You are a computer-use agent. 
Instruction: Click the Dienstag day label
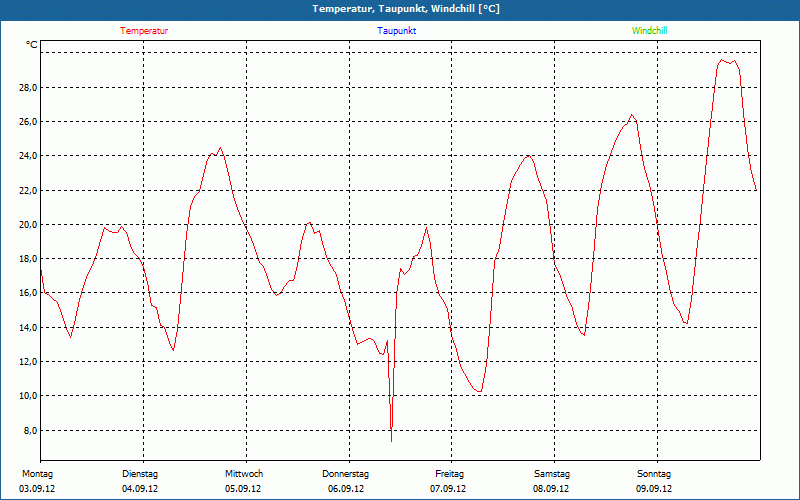pos(140,474)
